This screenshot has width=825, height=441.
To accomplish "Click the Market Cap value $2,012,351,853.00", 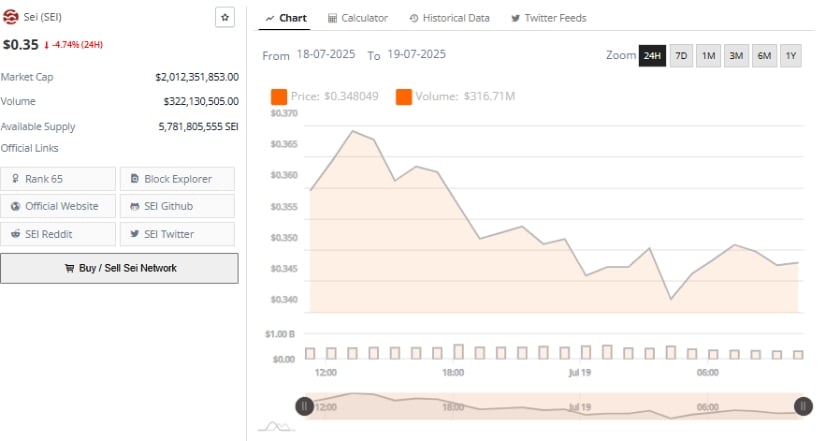I will point(197,77).
